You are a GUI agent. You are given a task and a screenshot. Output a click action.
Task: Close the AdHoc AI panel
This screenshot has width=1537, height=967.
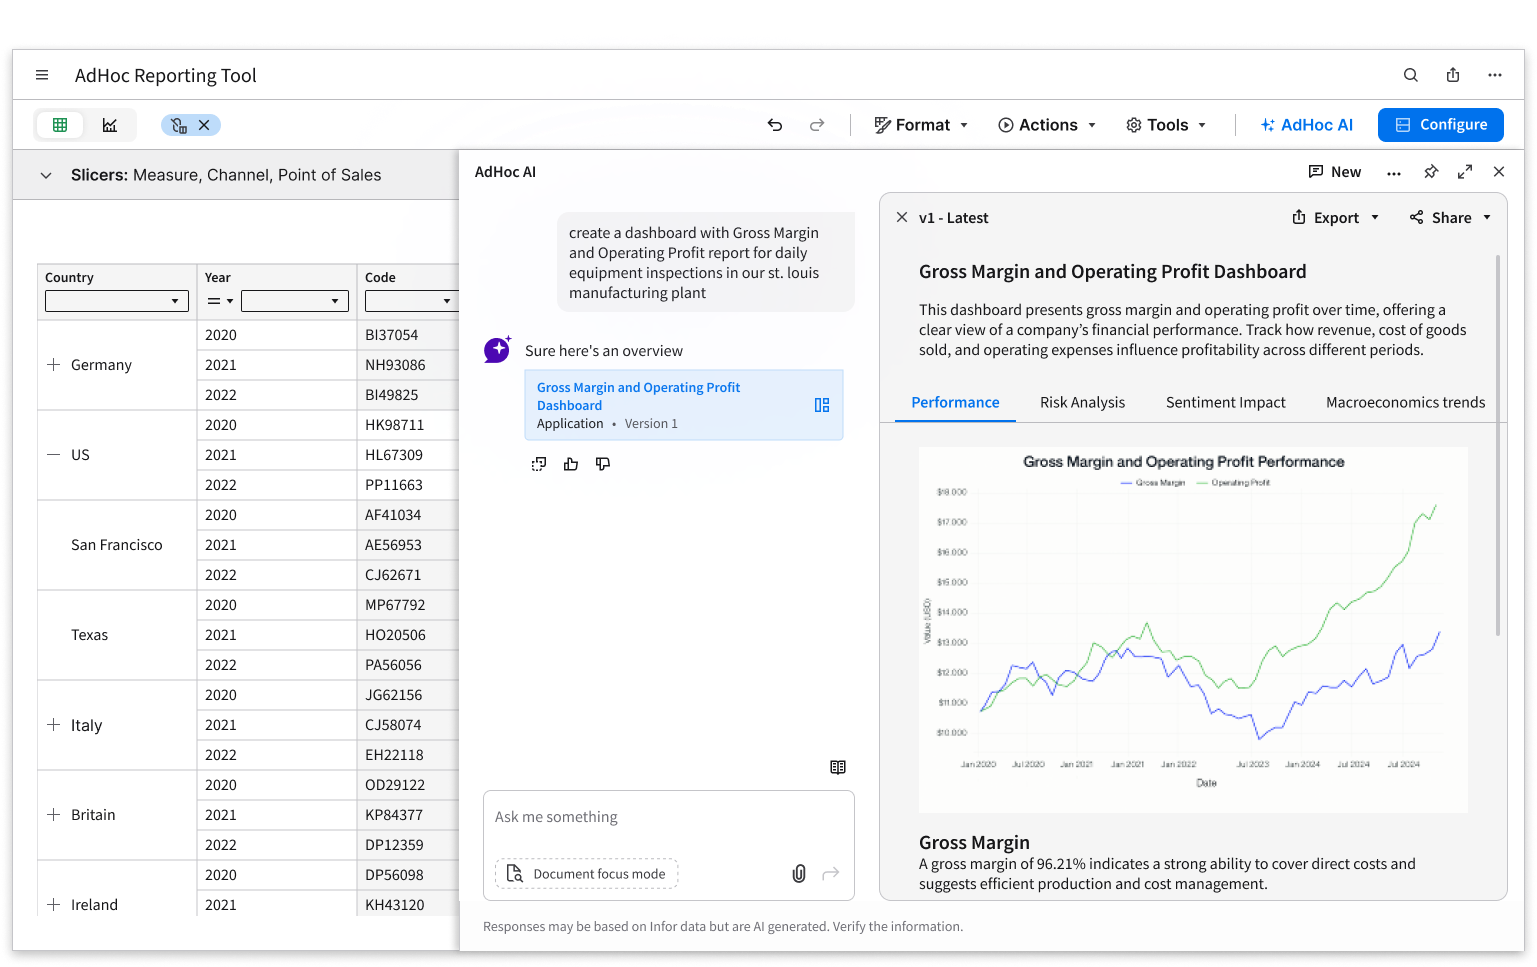(x=1499, y=172)
